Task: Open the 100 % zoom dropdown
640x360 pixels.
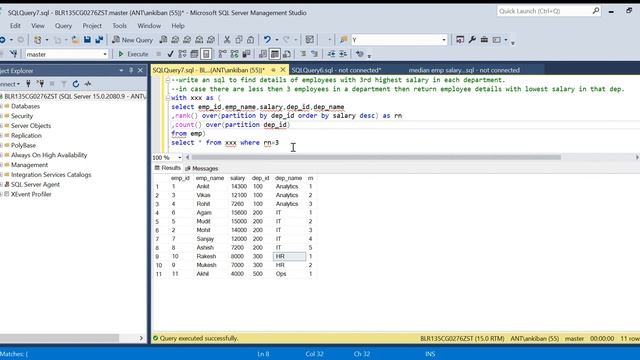Action: pos(180,157)
